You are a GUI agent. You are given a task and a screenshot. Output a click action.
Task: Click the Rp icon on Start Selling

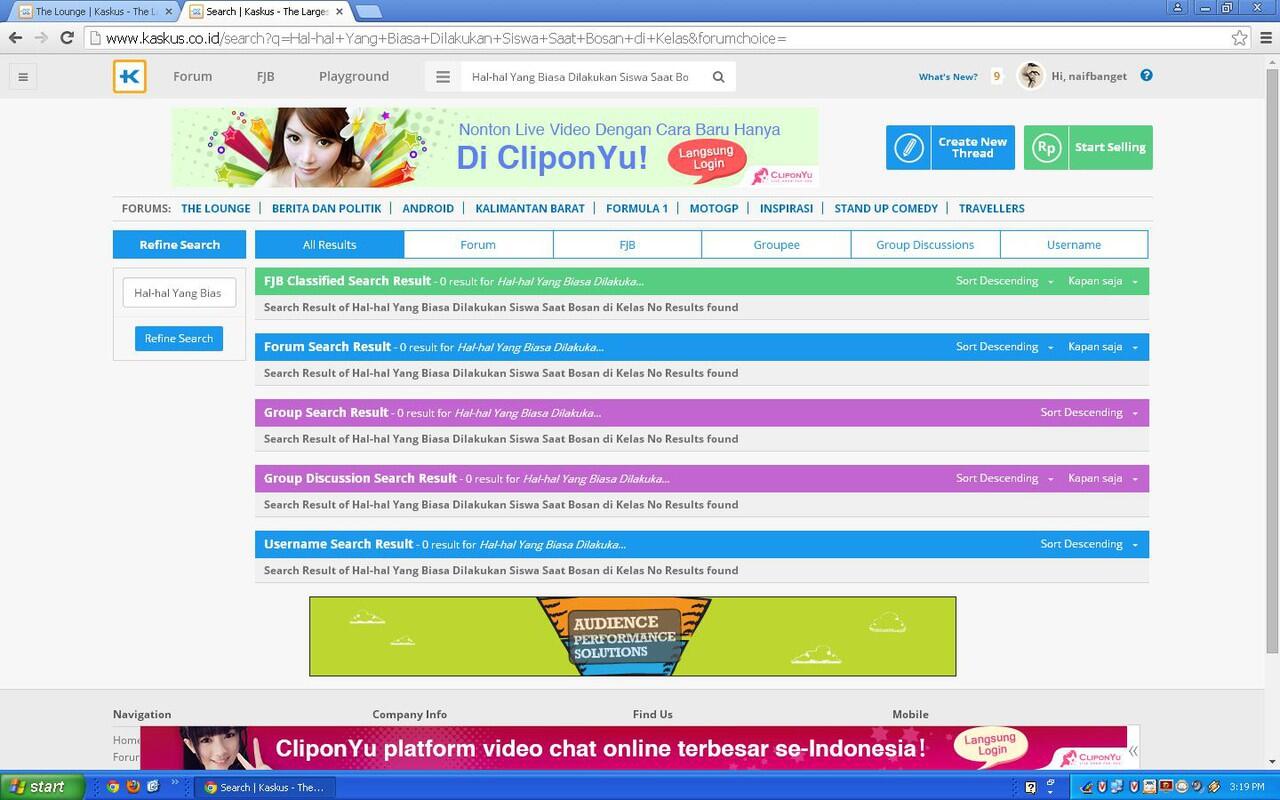point(1046,148)
